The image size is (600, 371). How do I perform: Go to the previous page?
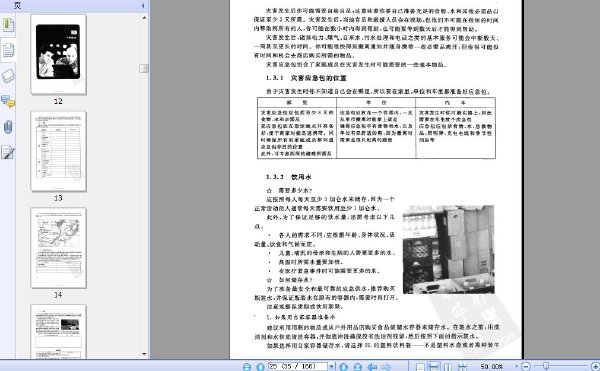click(x=260, y=367)
